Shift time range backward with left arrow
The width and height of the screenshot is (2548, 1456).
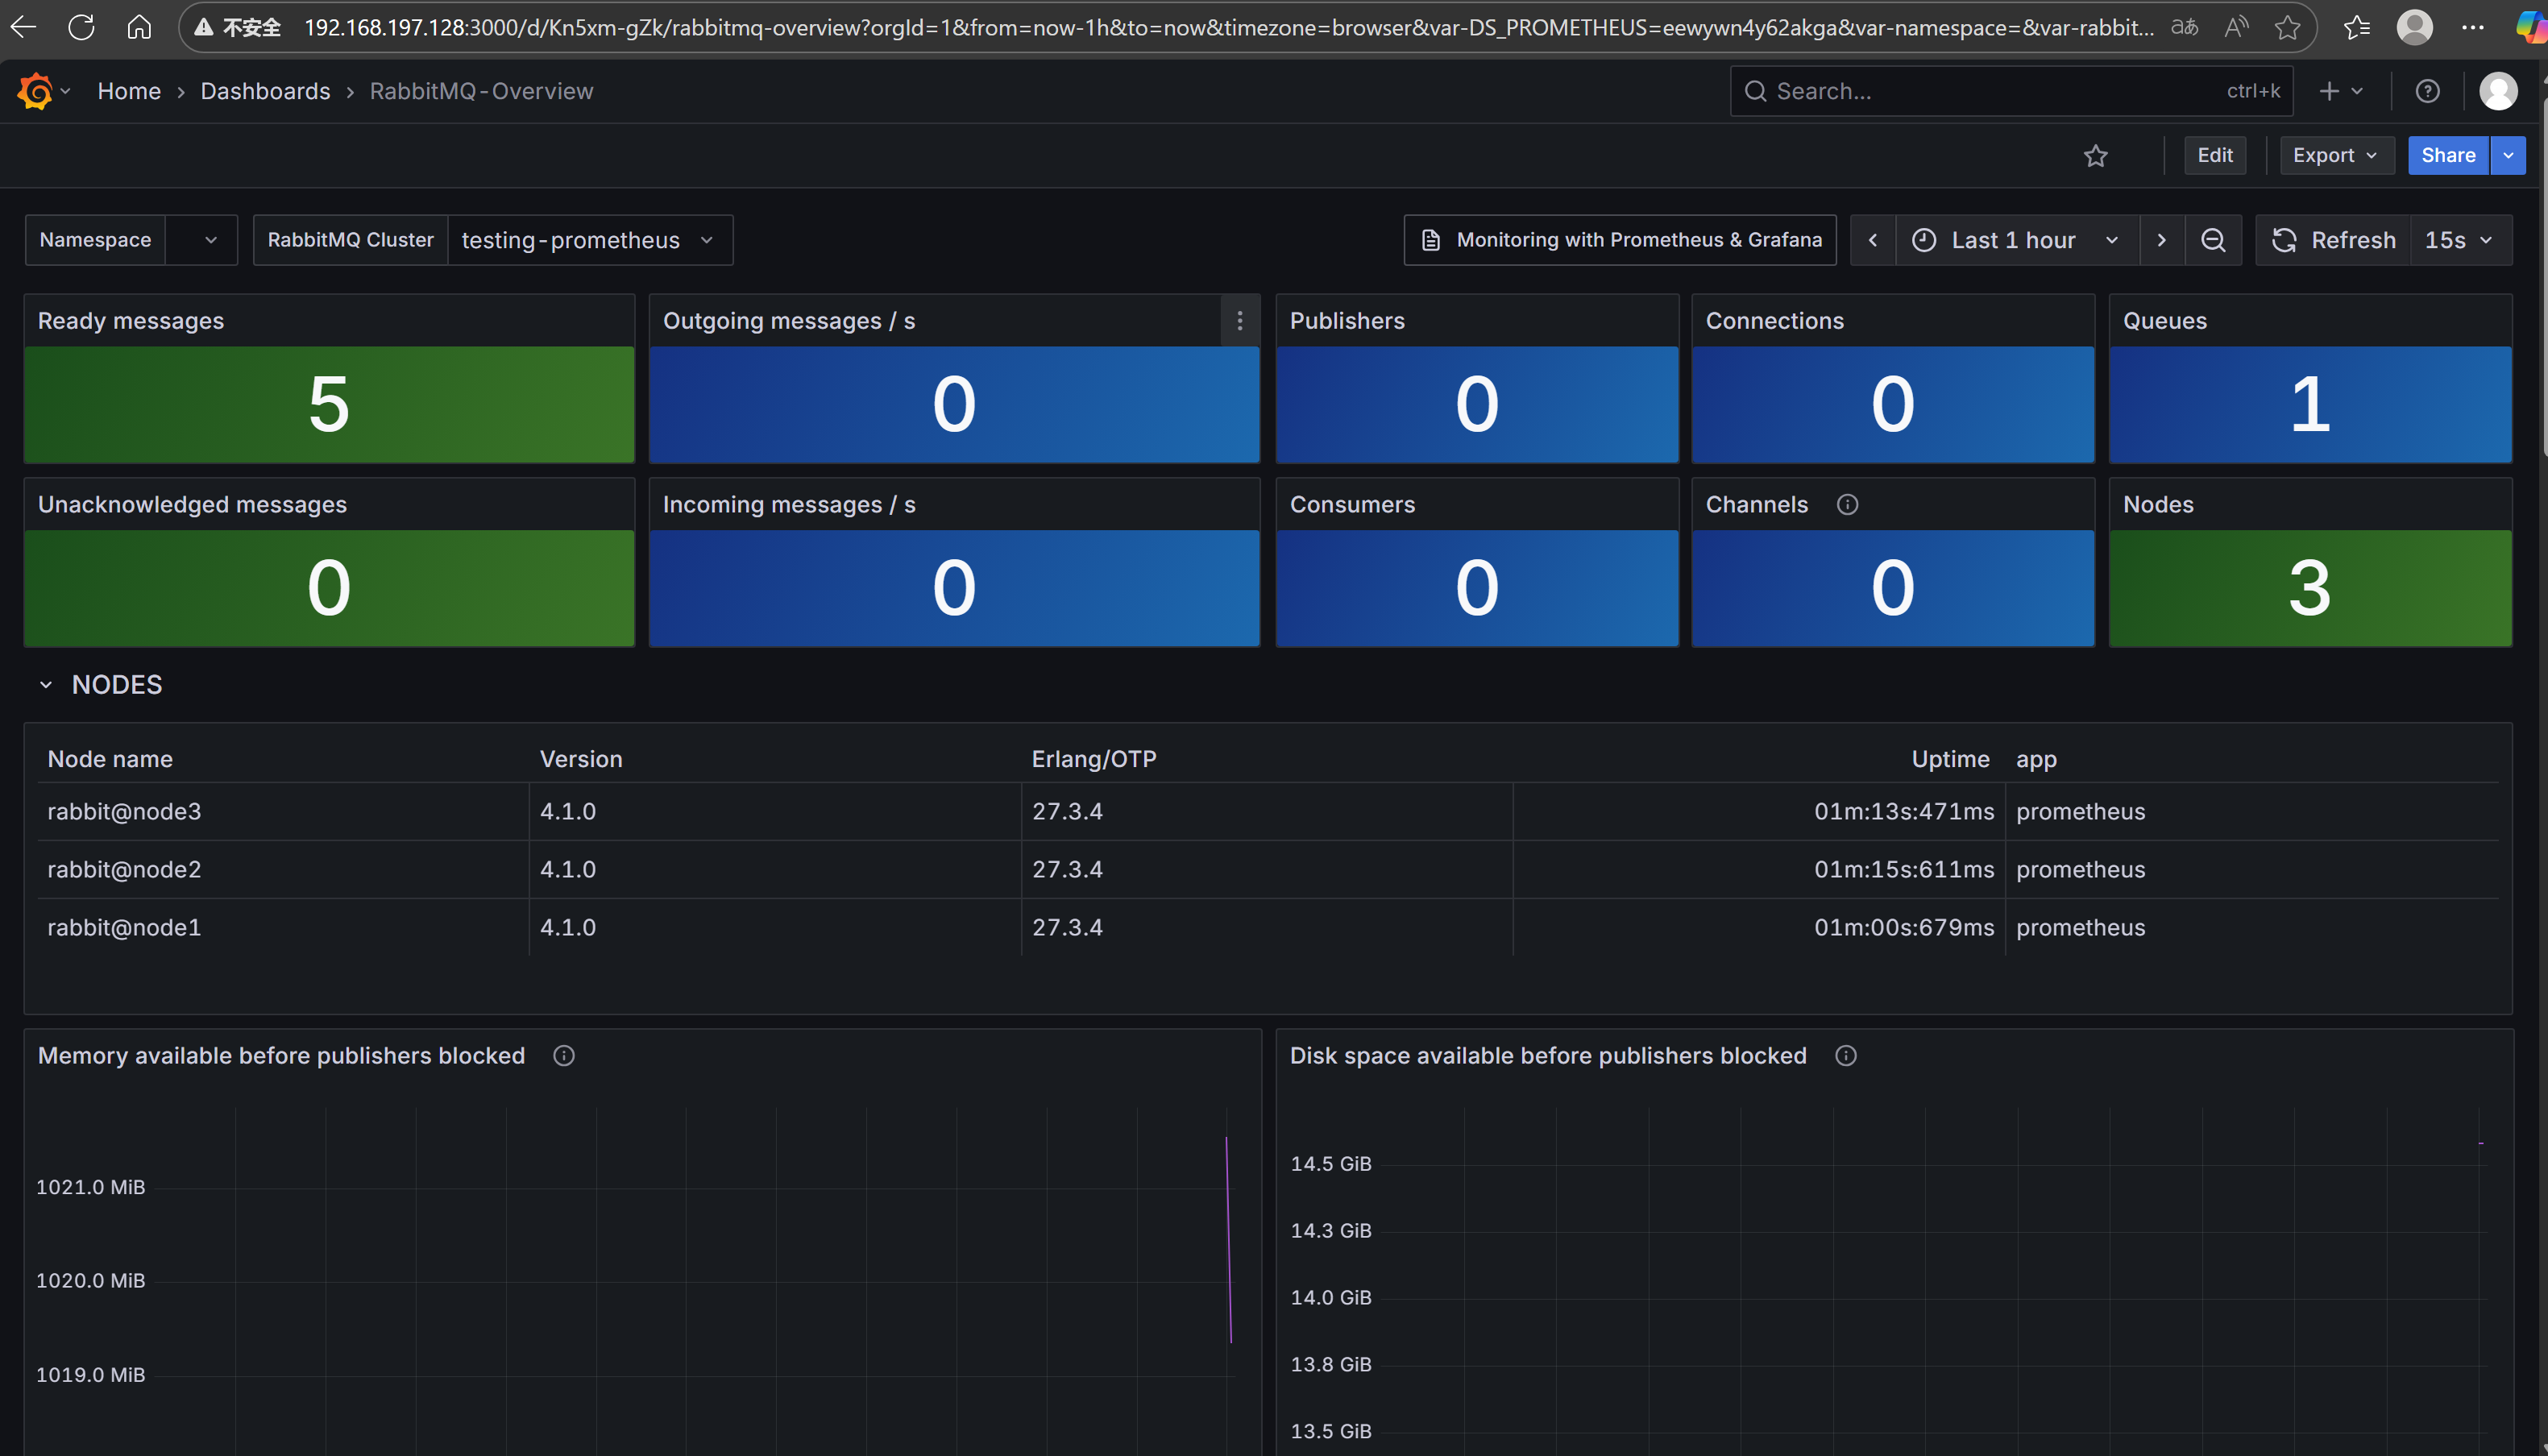1873,240
